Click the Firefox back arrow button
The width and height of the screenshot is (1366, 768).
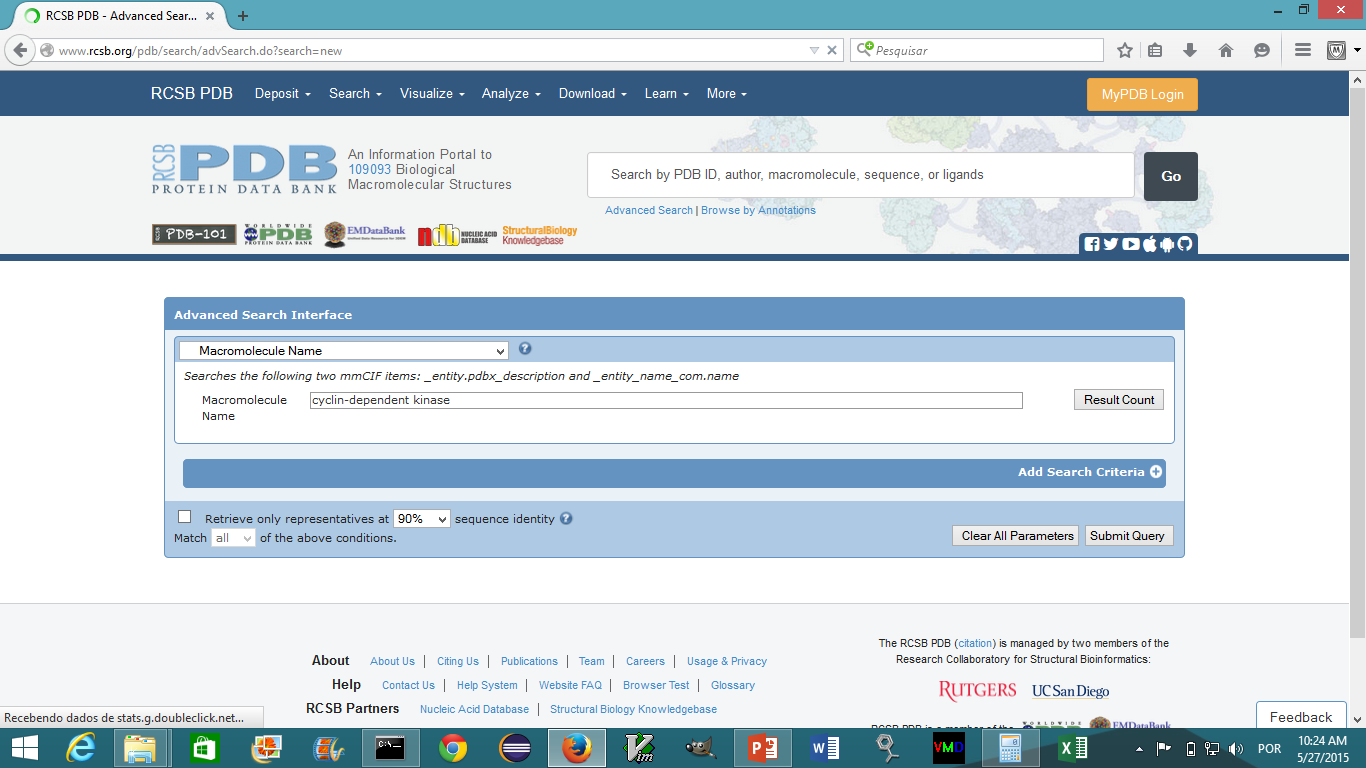click(x=20, y=50)
